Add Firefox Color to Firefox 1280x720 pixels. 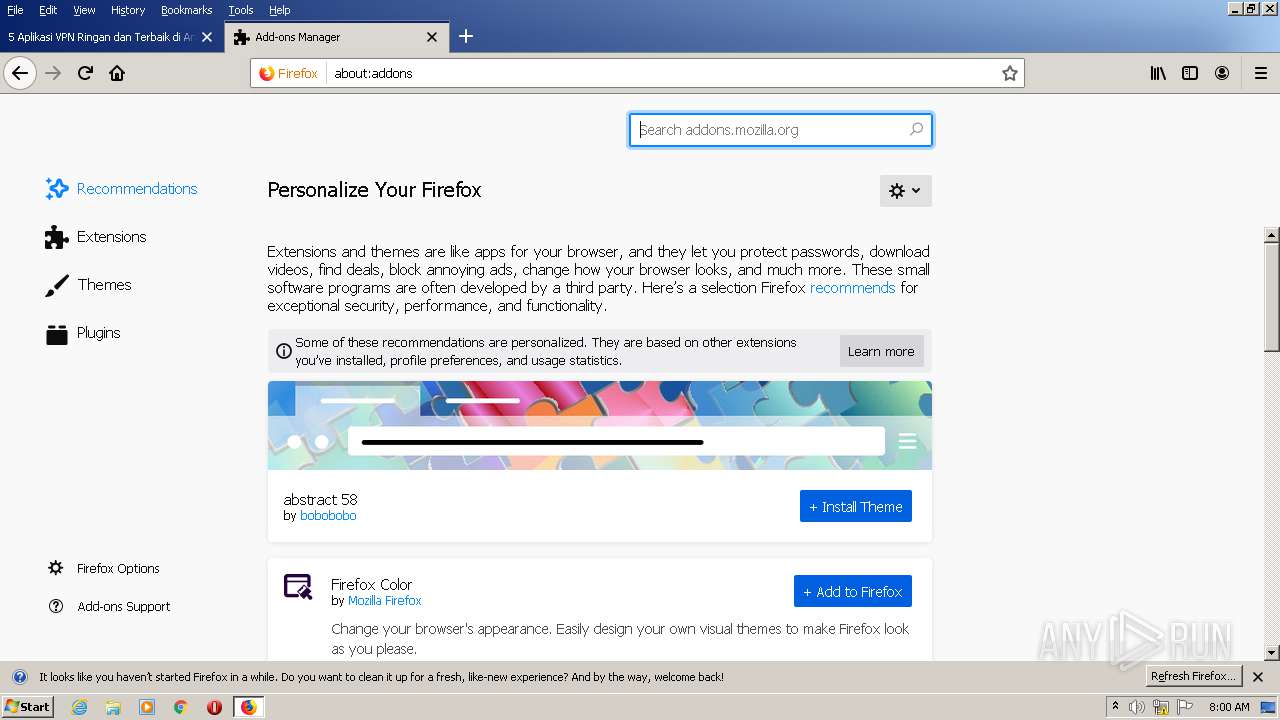click(x=853, y=591)
